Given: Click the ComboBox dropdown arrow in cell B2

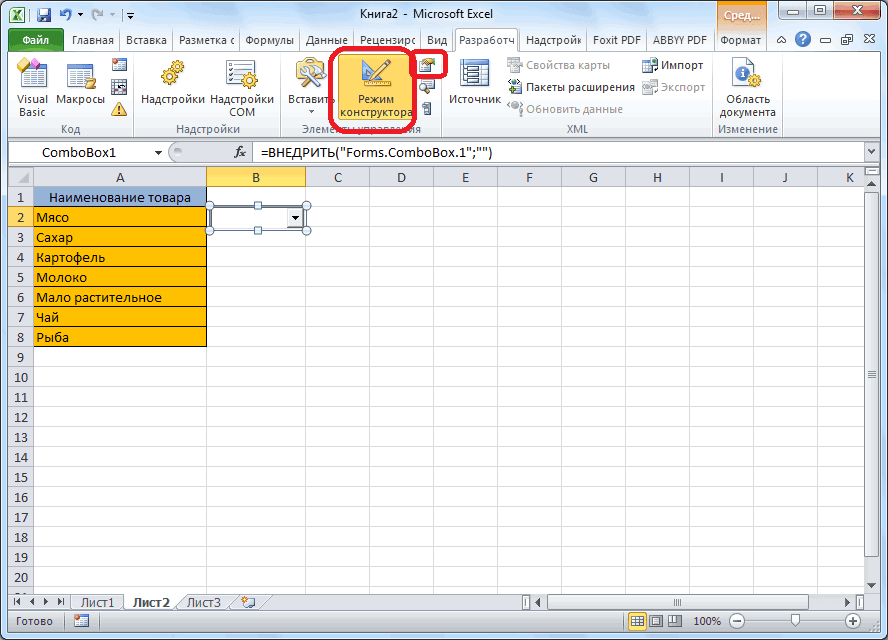Looking at the screenshot, I should tap(295, 217).
